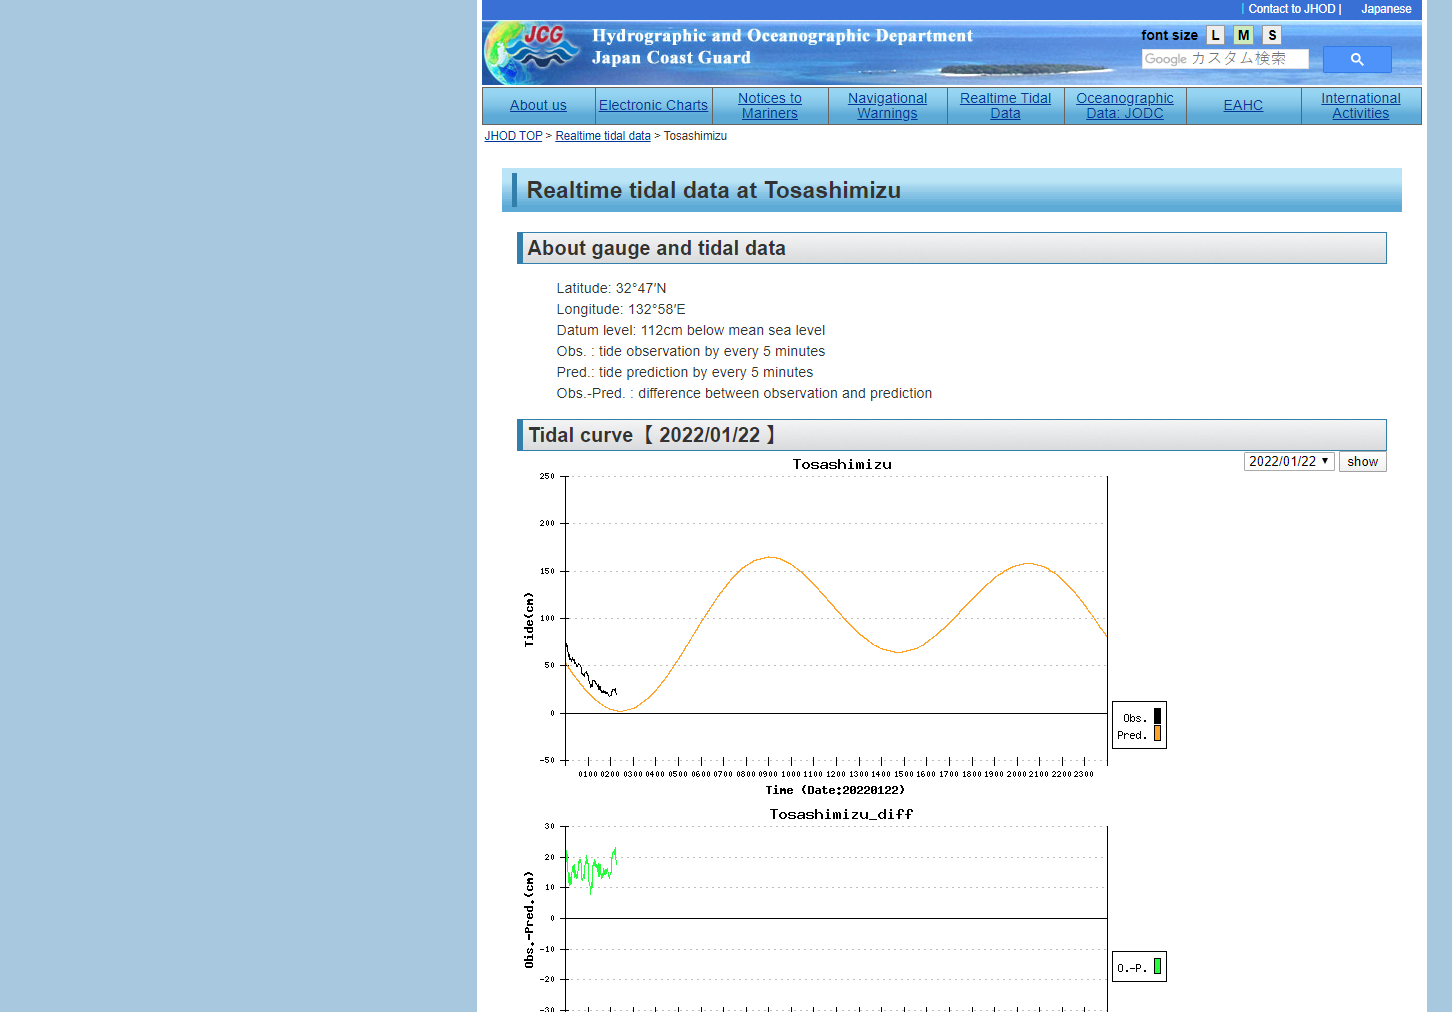Click the font size label

(1169, 35)
